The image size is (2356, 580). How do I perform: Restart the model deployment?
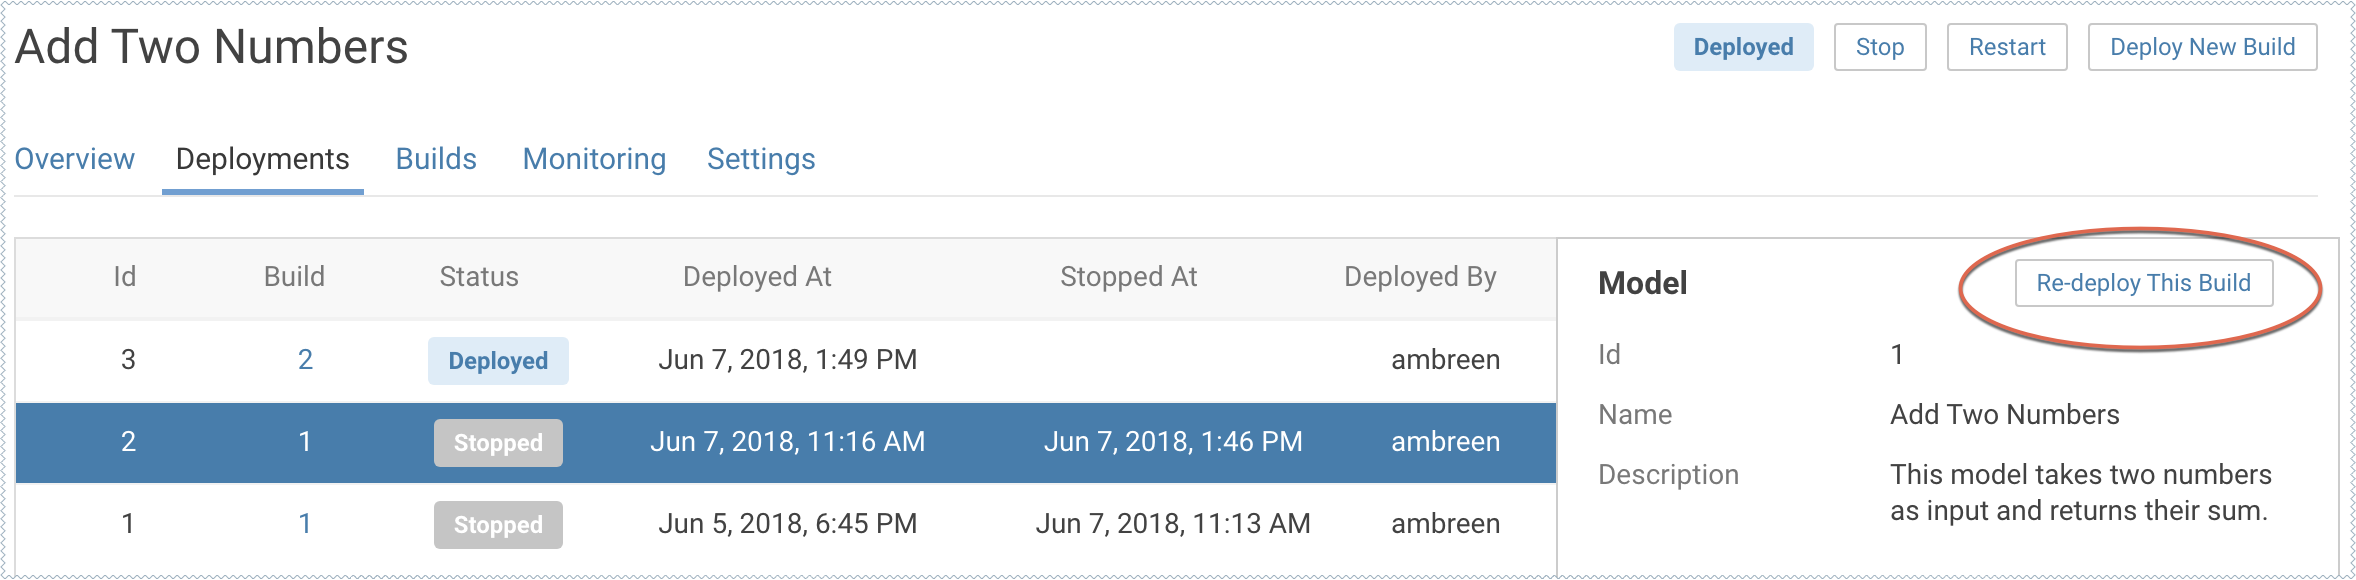[2006, 47]
